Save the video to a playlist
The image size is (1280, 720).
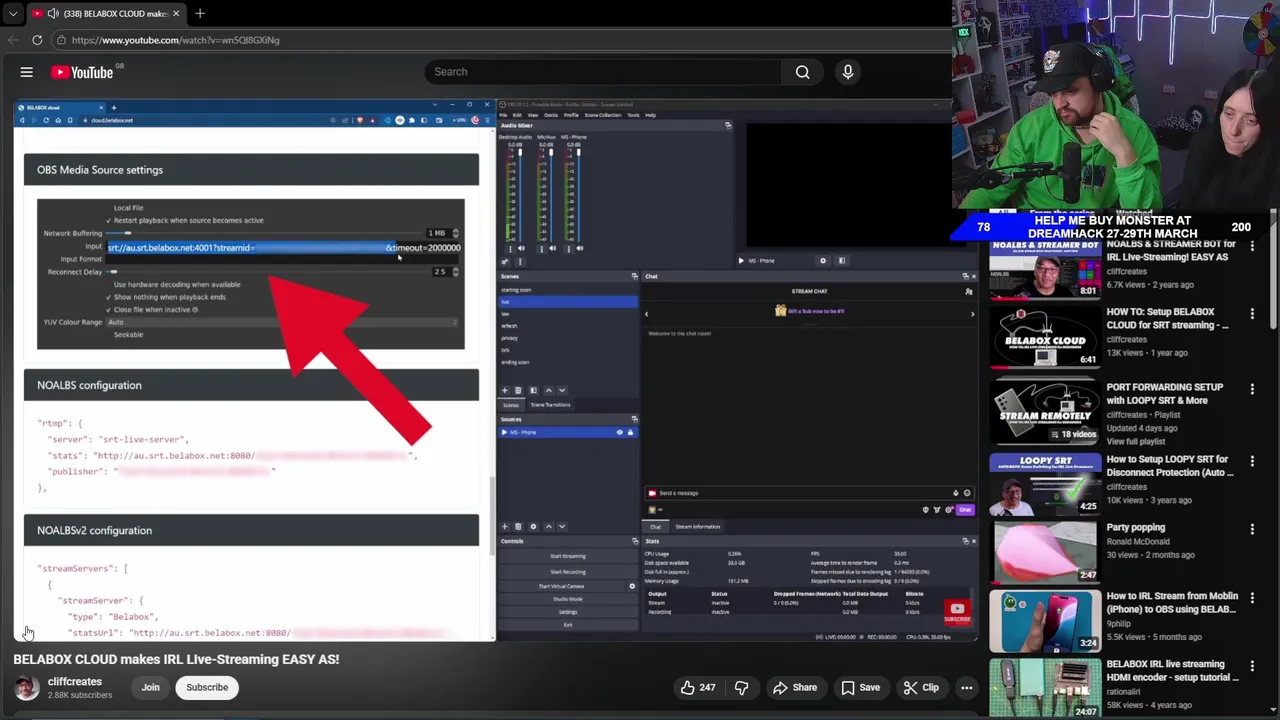tap(860, 688)
